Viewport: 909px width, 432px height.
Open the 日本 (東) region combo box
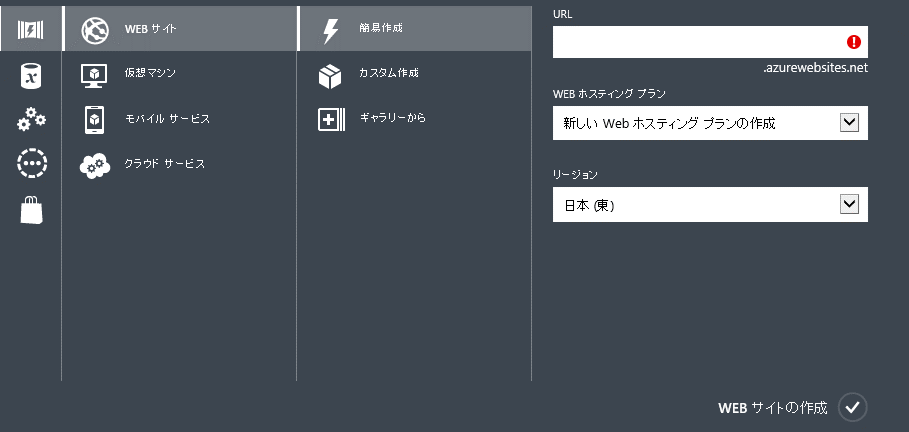click(x=710, y=204)
